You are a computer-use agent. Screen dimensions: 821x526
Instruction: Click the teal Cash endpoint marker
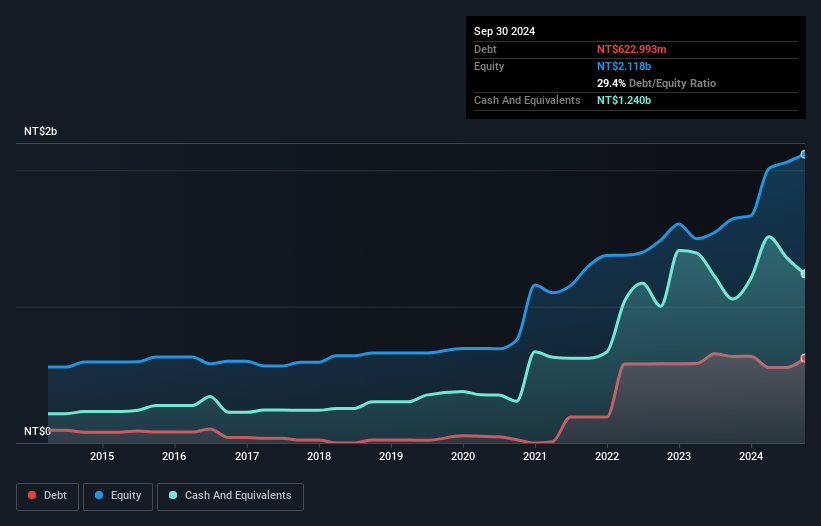coord(804,274)
